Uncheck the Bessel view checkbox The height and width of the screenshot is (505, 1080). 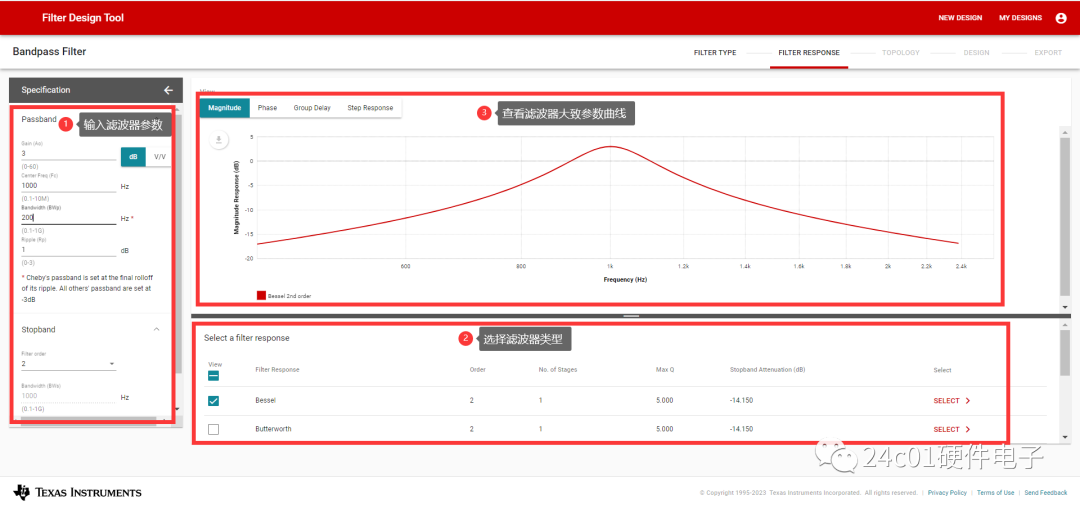pos(214,400)
